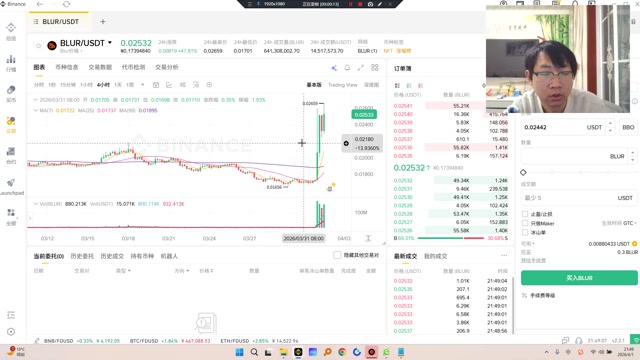Open more options dots in latest trades

click(504, 256)
